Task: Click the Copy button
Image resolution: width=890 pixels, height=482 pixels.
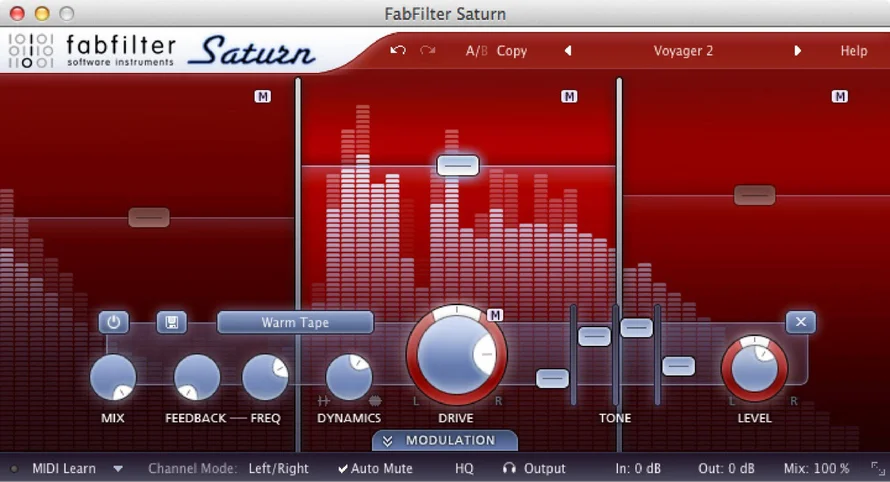Action: (x=512, y=51)
